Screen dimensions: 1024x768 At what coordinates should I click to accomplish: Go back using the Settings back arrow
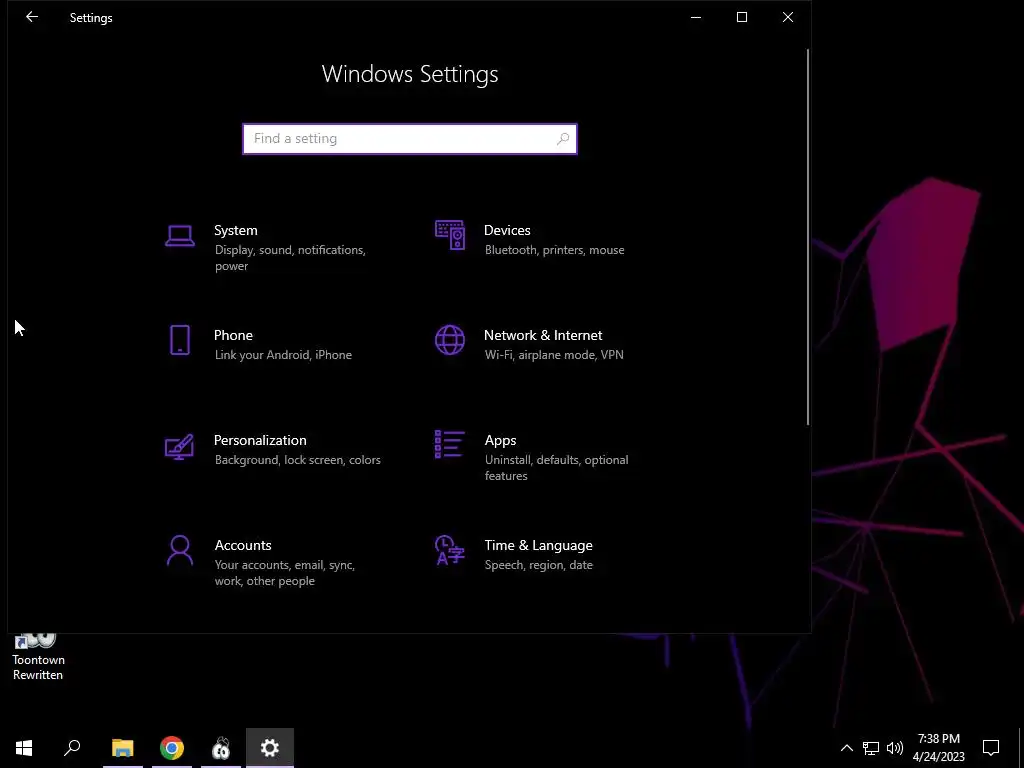(31, 18)
